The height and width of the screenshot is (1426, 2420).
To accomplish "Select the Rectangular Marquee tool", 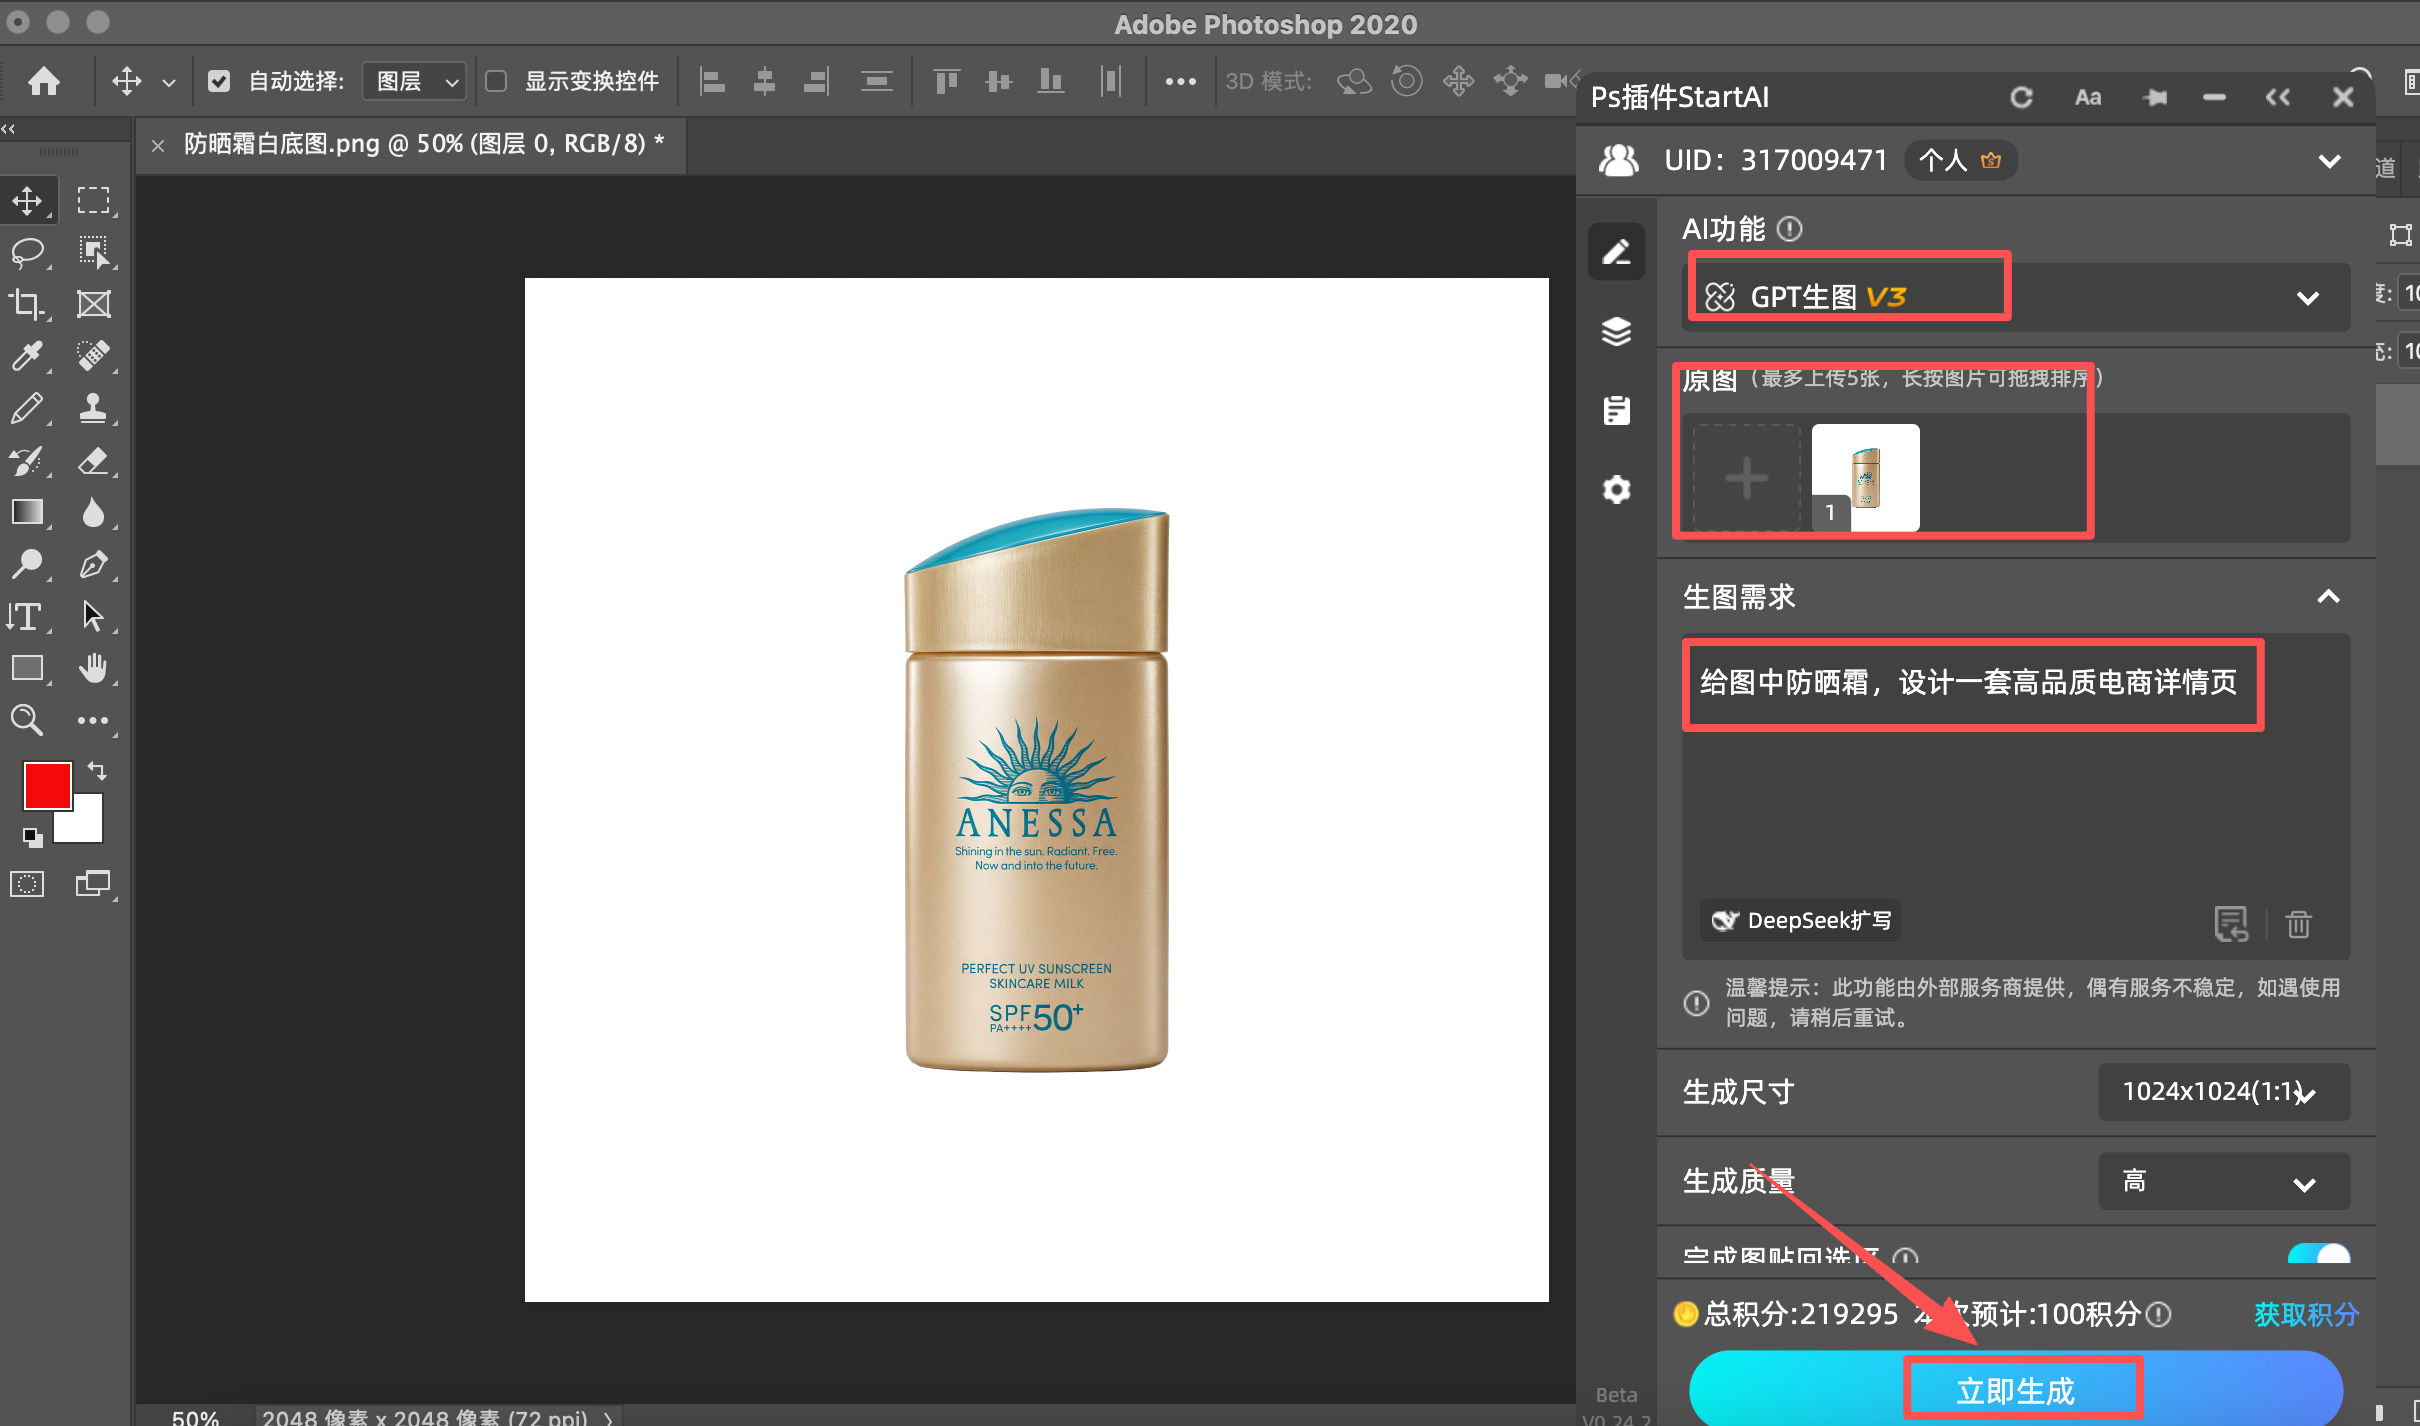I will point(94,200).
